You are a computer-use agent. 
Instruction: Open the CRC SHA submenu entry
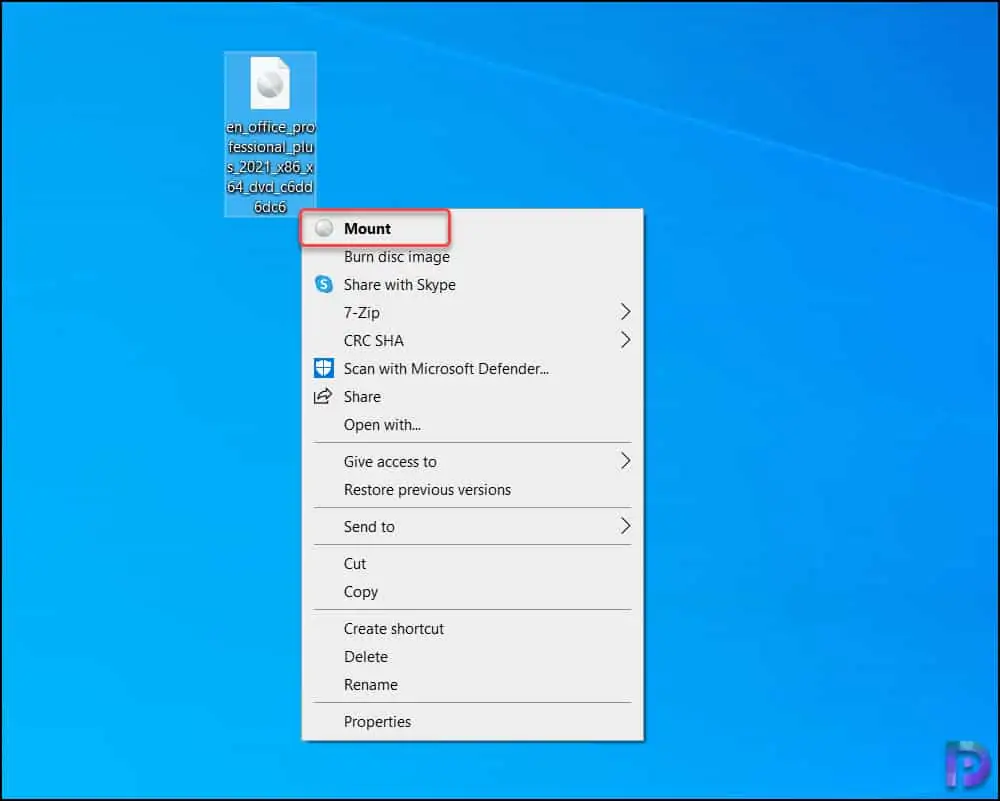[x=472, y=341]
